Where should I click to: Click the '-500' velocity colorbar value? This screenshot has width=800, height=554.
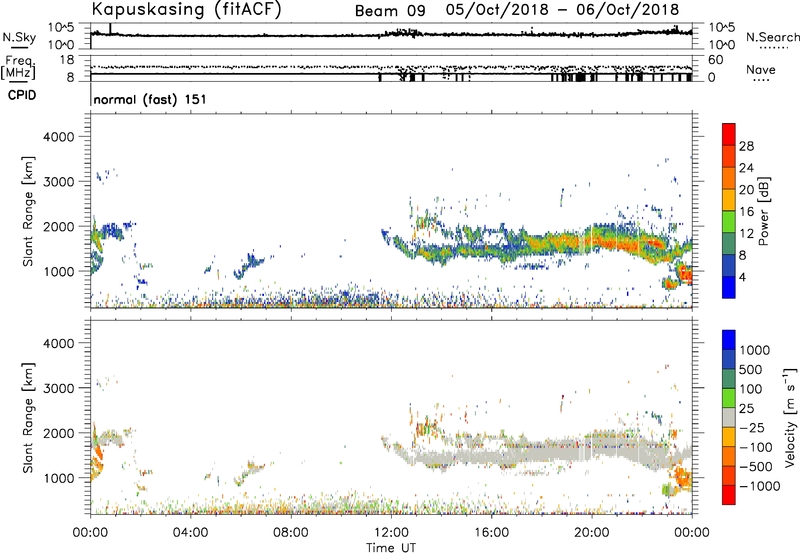(756, 466)
